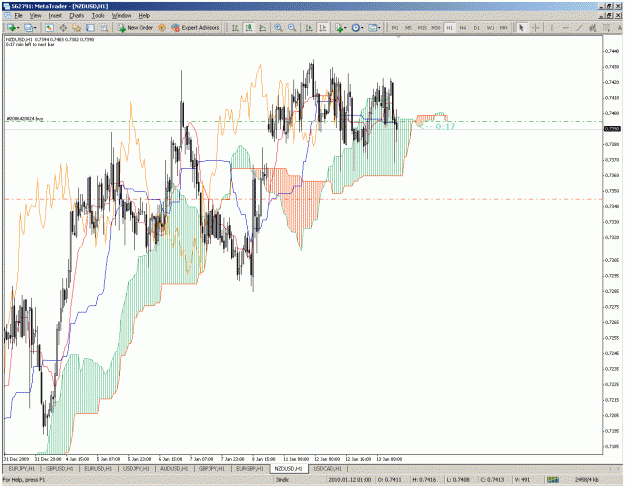
Task: Toggle the Data Window icon
Action: [63, 28]
